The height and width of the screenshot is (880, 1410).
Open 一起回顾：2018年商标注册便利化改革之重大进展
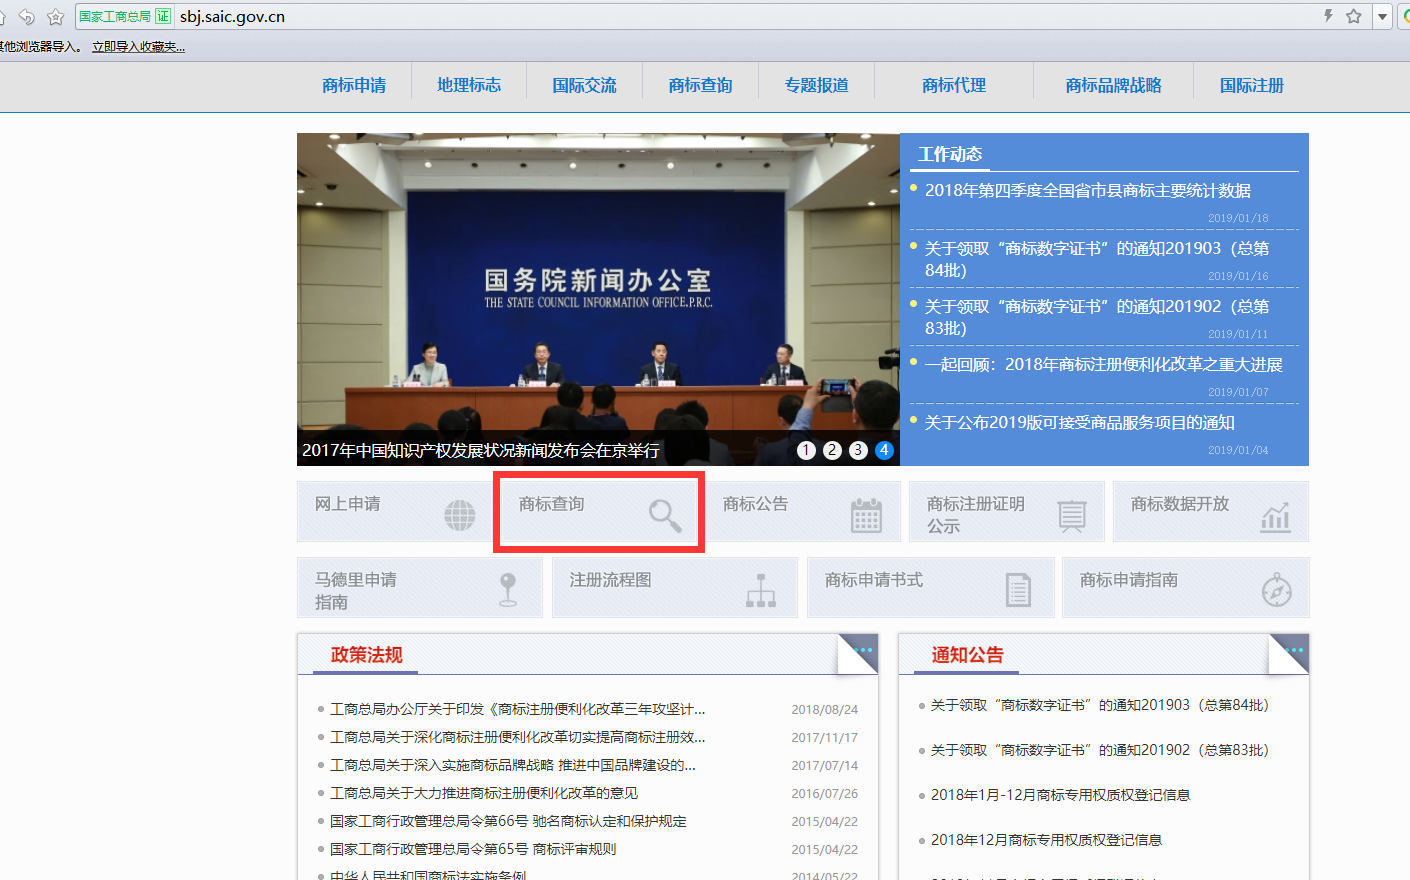click(x=1104, y=364)
